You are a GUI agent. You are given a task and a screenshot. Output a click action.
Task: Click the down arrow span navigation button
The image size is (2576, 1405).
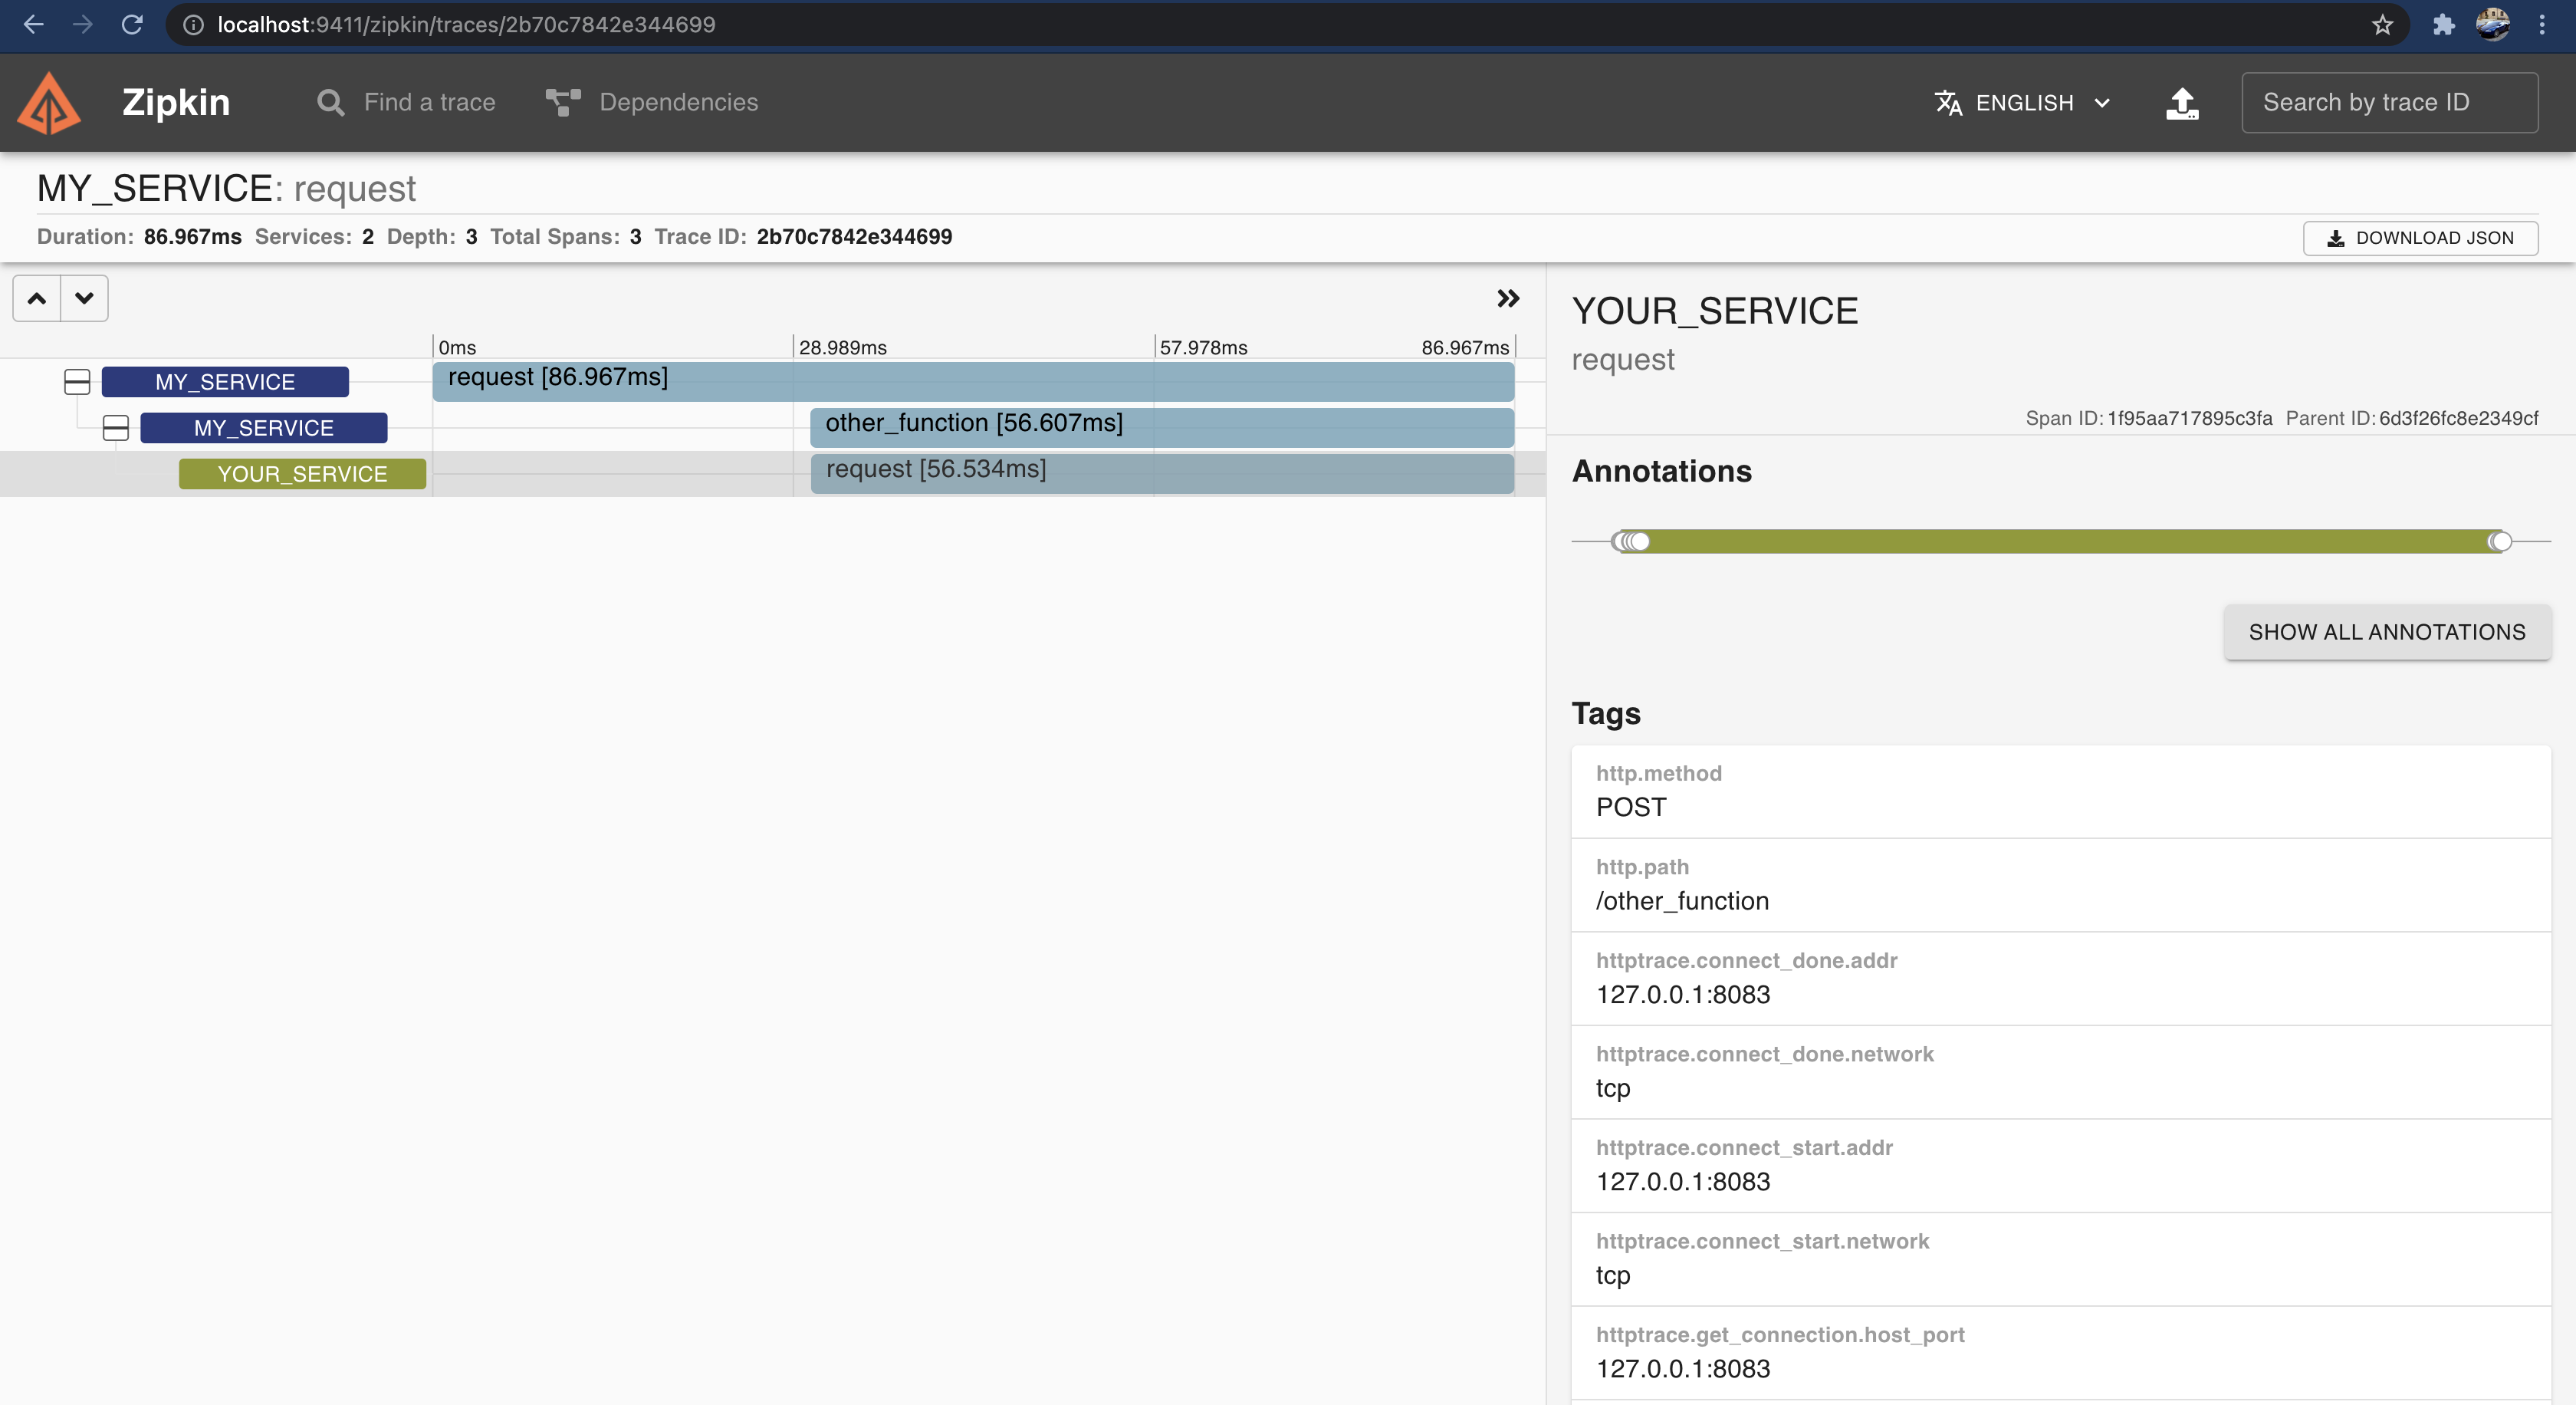[84, 298]
